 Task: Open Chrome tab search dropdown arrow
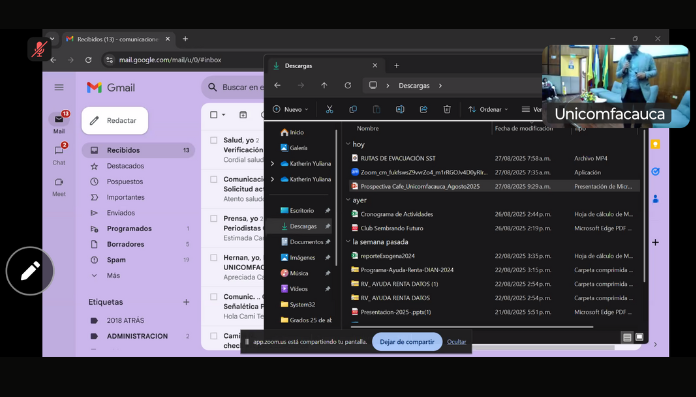point(52,39)
